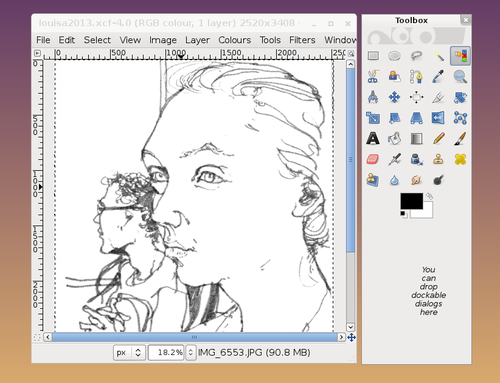The image size is (500, 383).
Task: Open the Colours menu
Action: pos(235,40)
